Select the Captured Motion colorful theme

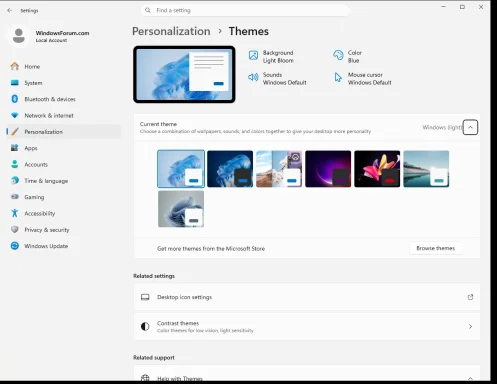(377, 169)
